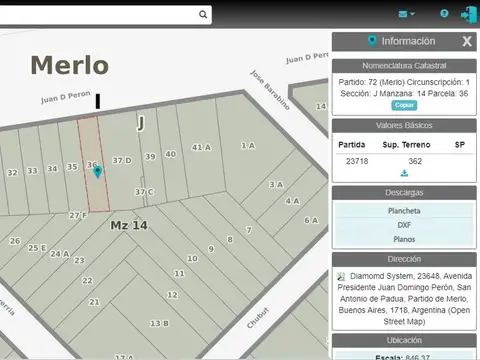Select parcel 41 A on map

point(201,147)
